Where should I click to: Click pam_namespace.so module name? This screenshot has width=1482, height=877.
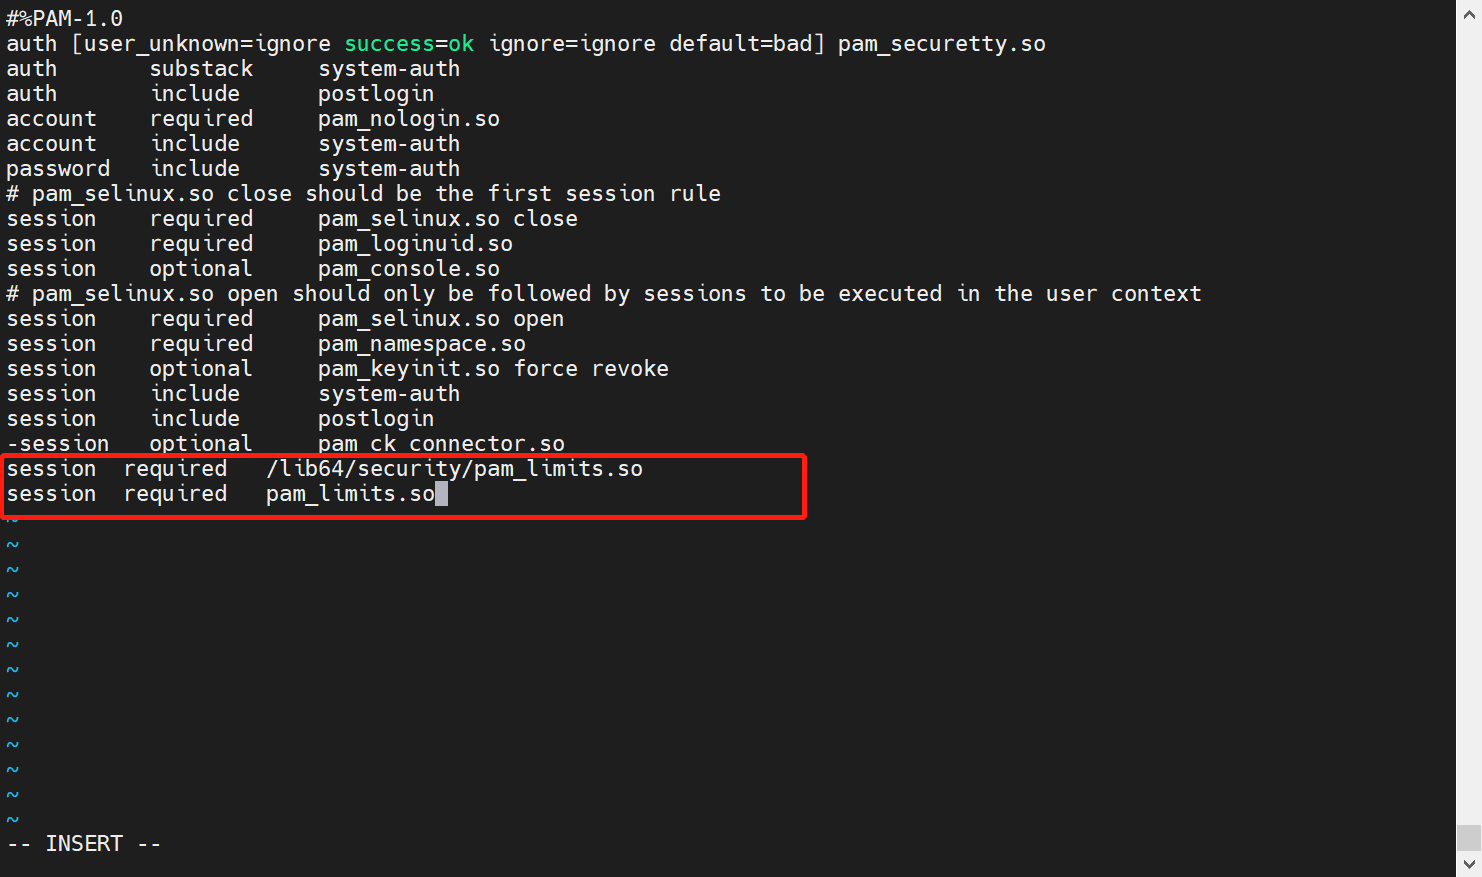click(421, 344)
